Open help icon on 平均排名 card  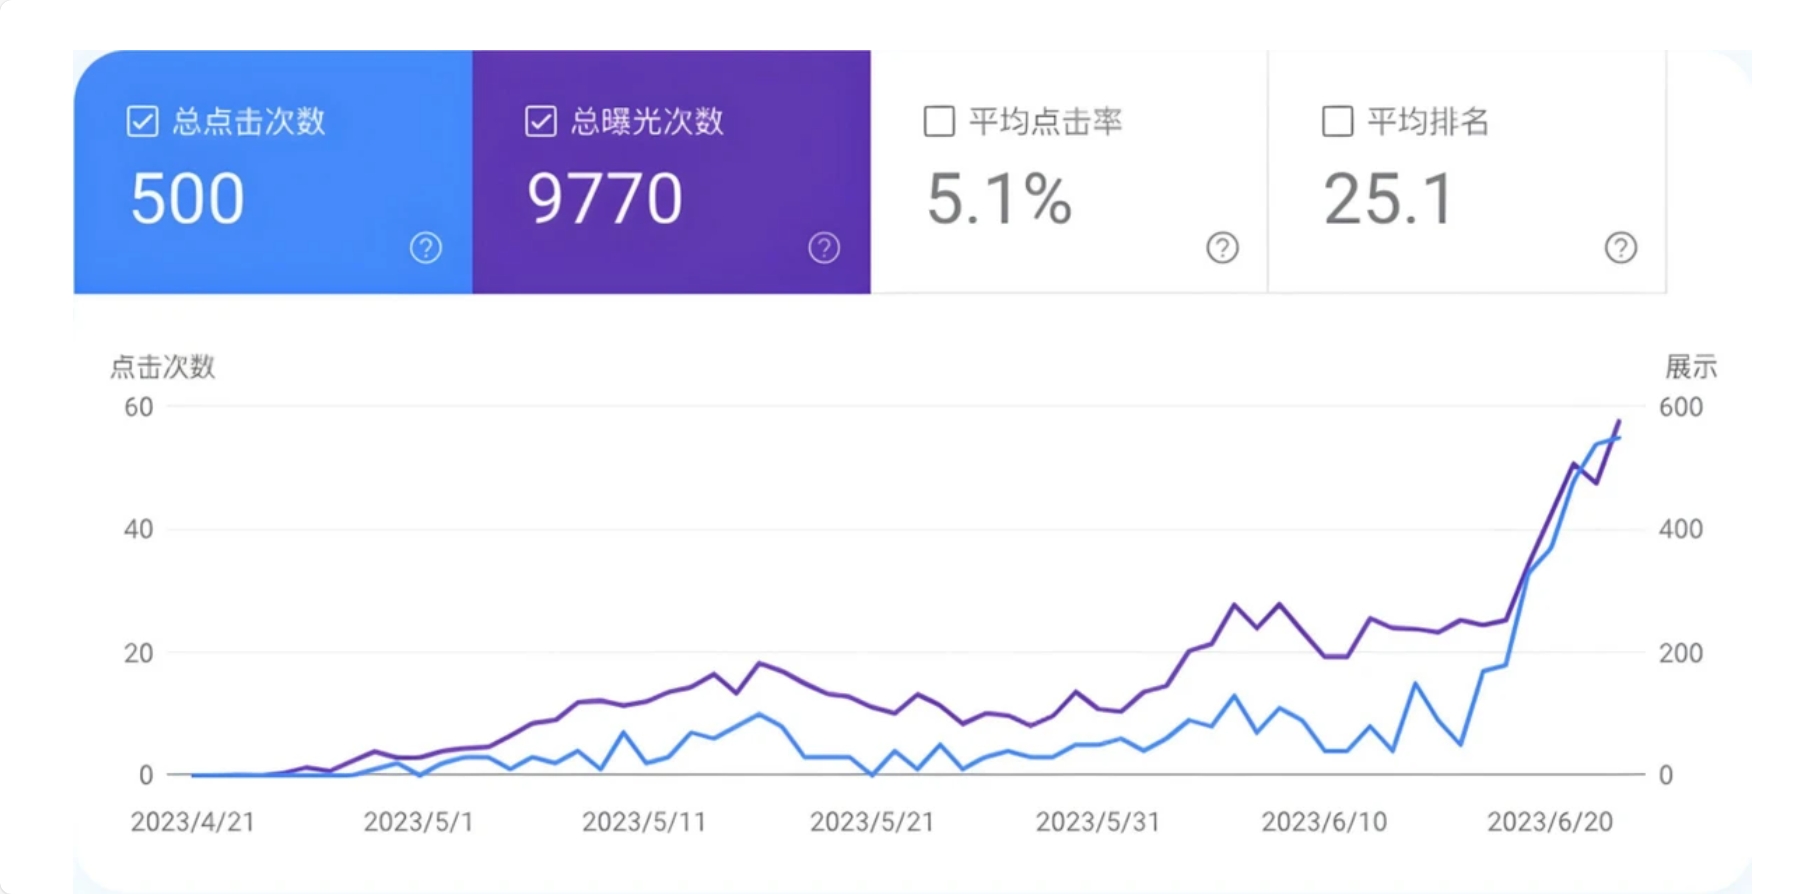point(1620,247)
